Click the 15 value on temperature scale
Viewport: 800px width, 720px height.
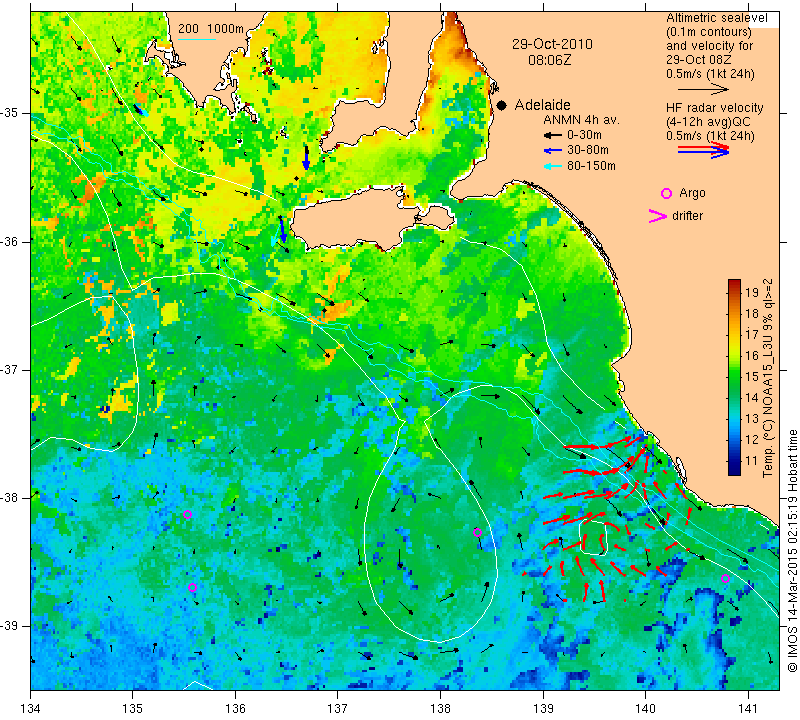[752, 377]
